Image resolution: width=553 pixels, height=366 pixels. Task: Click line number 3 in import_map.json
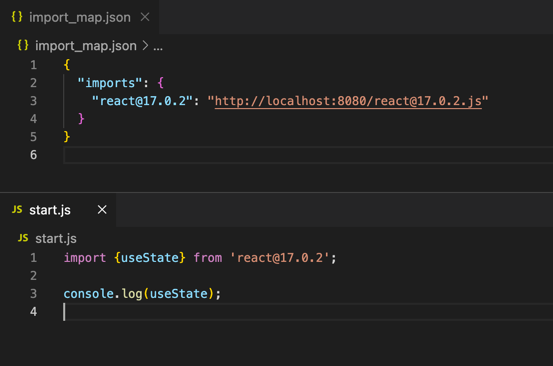tap(34, 101)
